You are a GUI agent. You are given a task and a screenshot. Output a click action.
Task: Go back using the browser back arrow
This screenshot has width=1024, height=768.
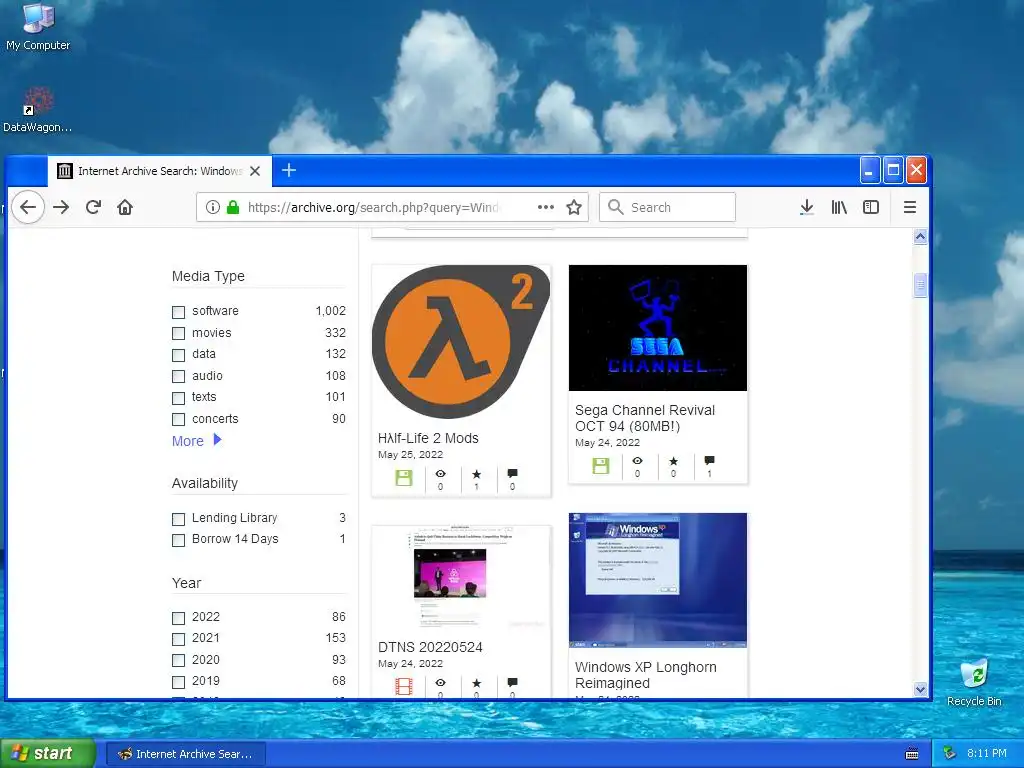pyautogui.click(x=28, y=208)
